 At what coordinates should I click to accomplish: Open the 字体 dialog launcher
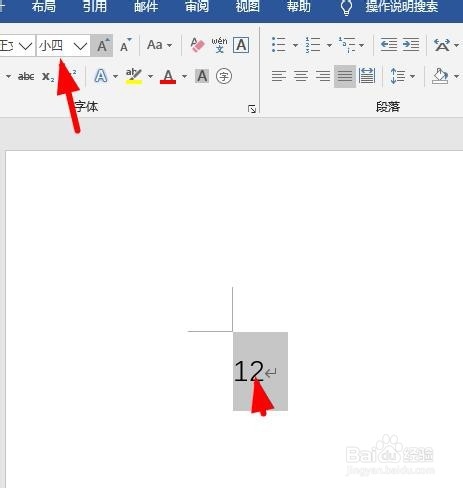click(252, 109)
